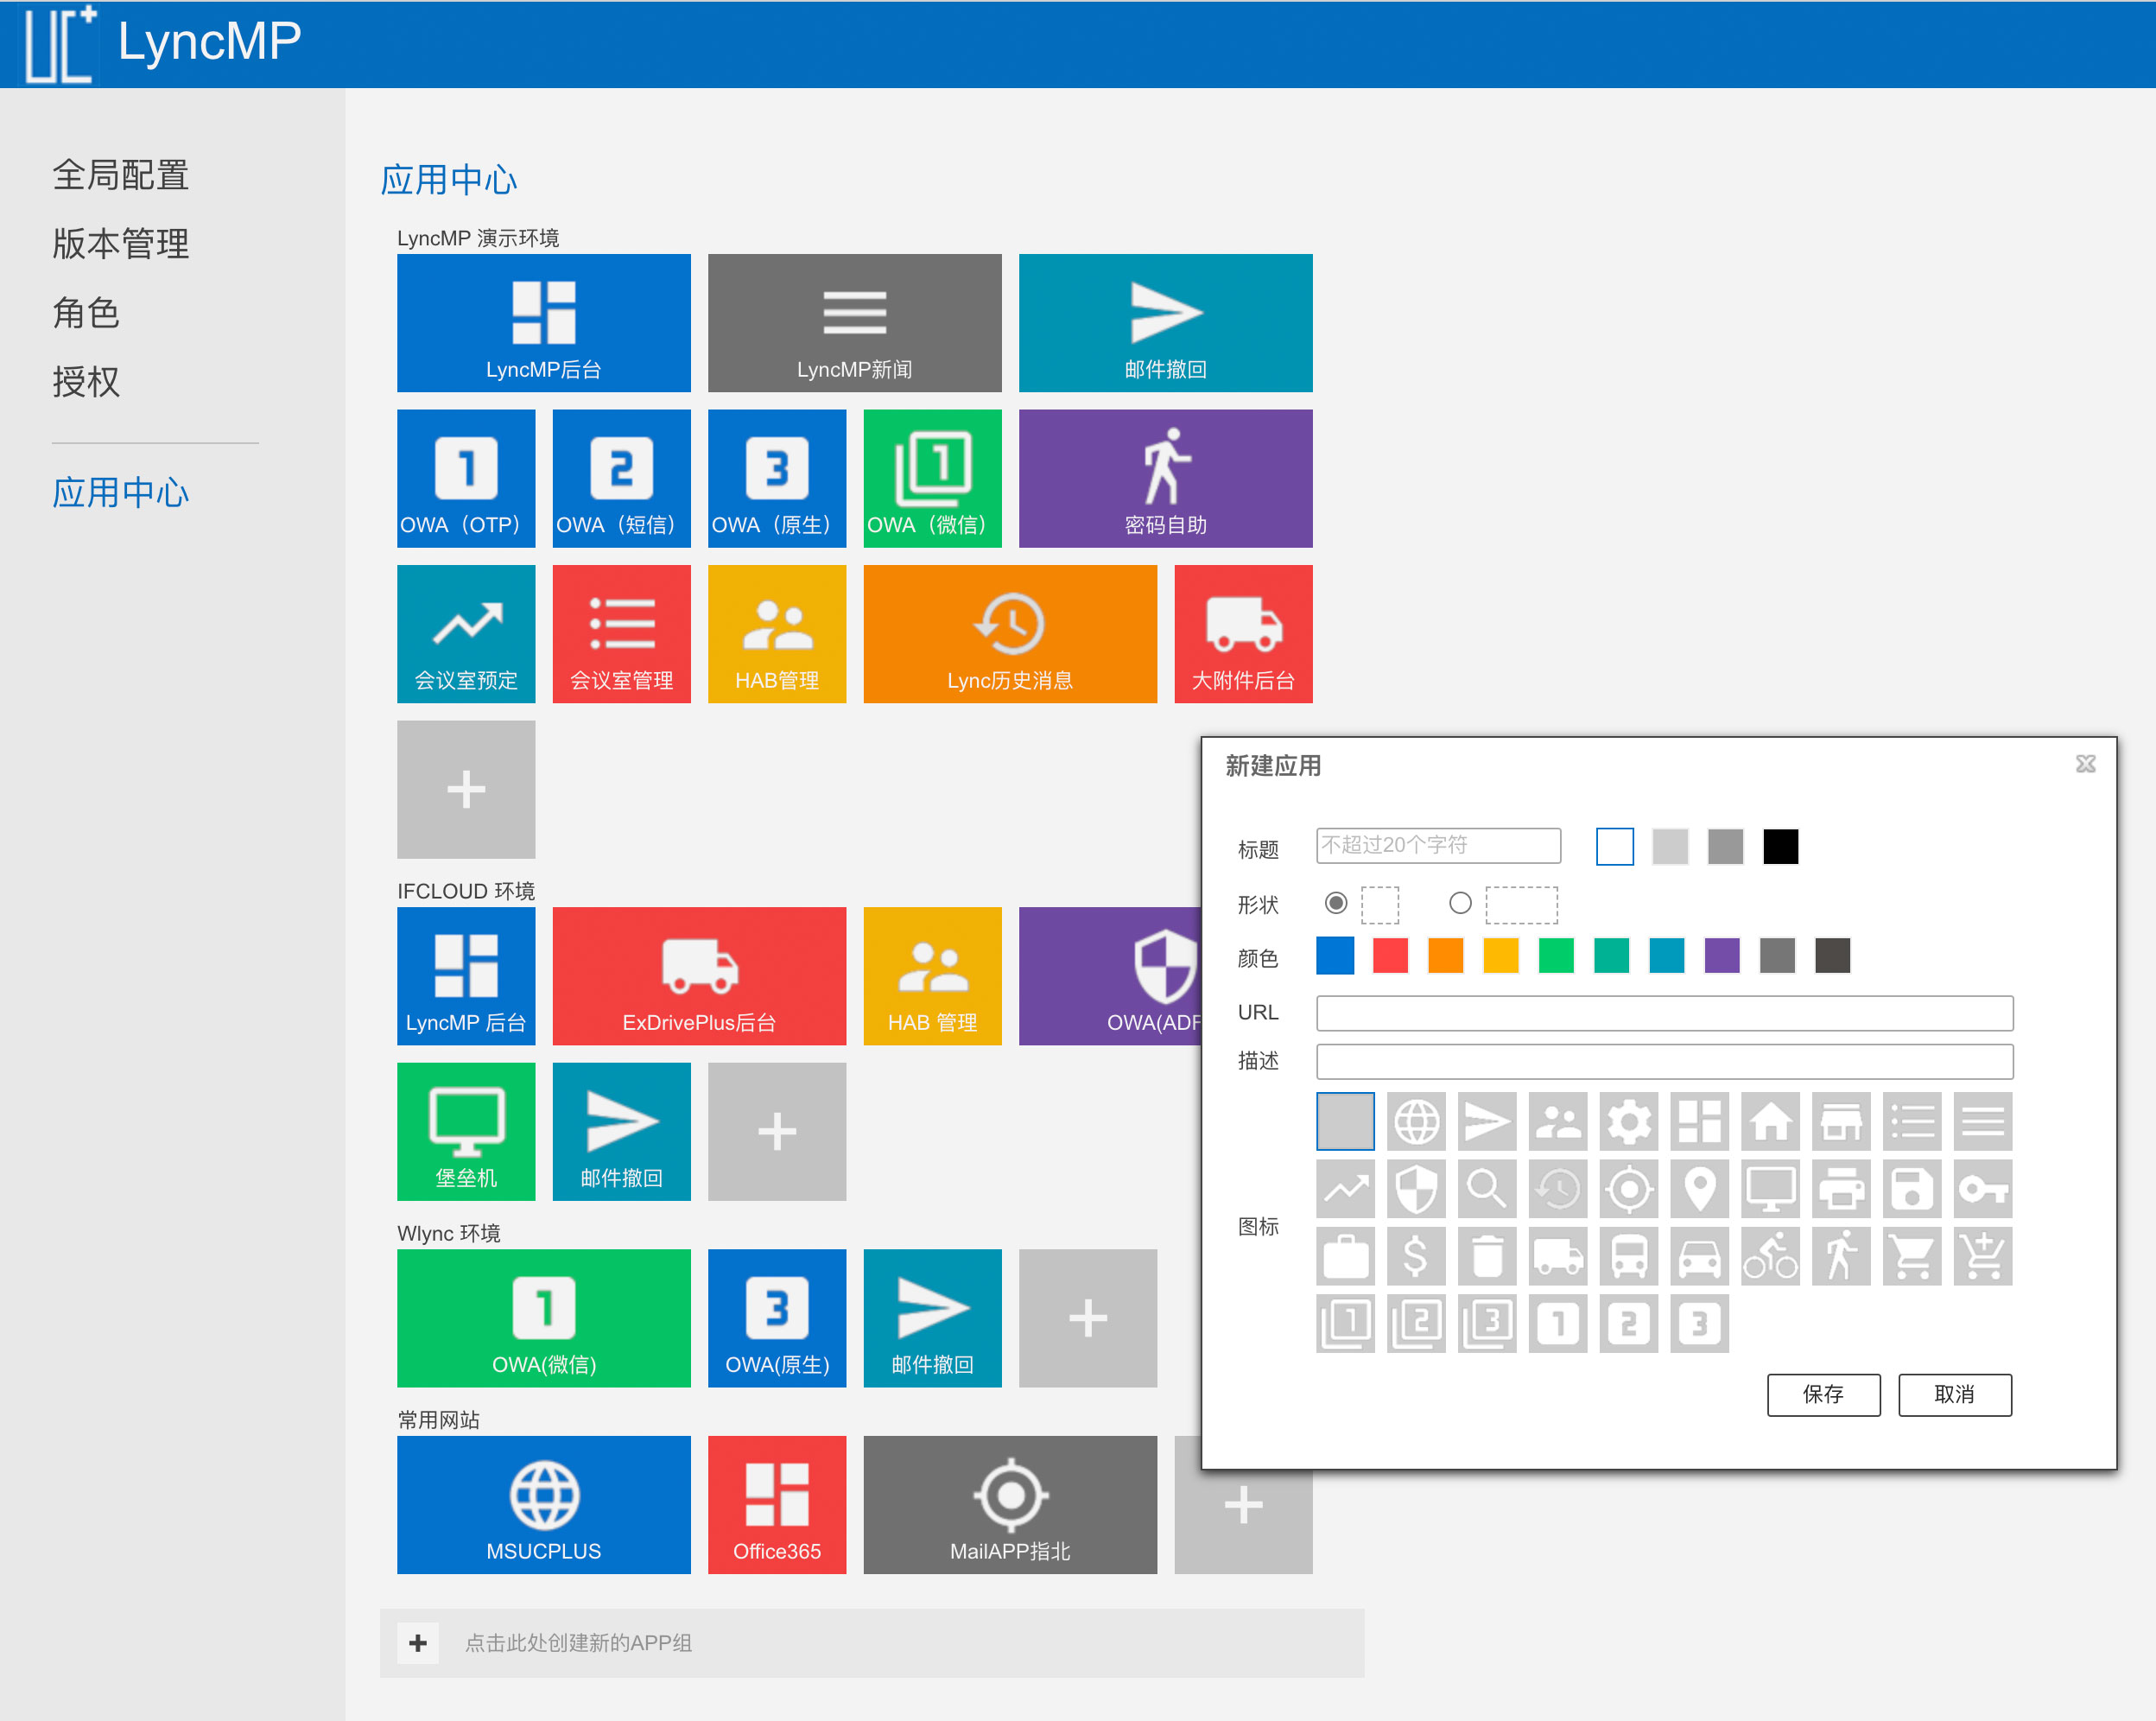Viewport: 2156px width, 1721px height.
Task: Focus the 标题 title input field
Action: tap(1438, 846)
